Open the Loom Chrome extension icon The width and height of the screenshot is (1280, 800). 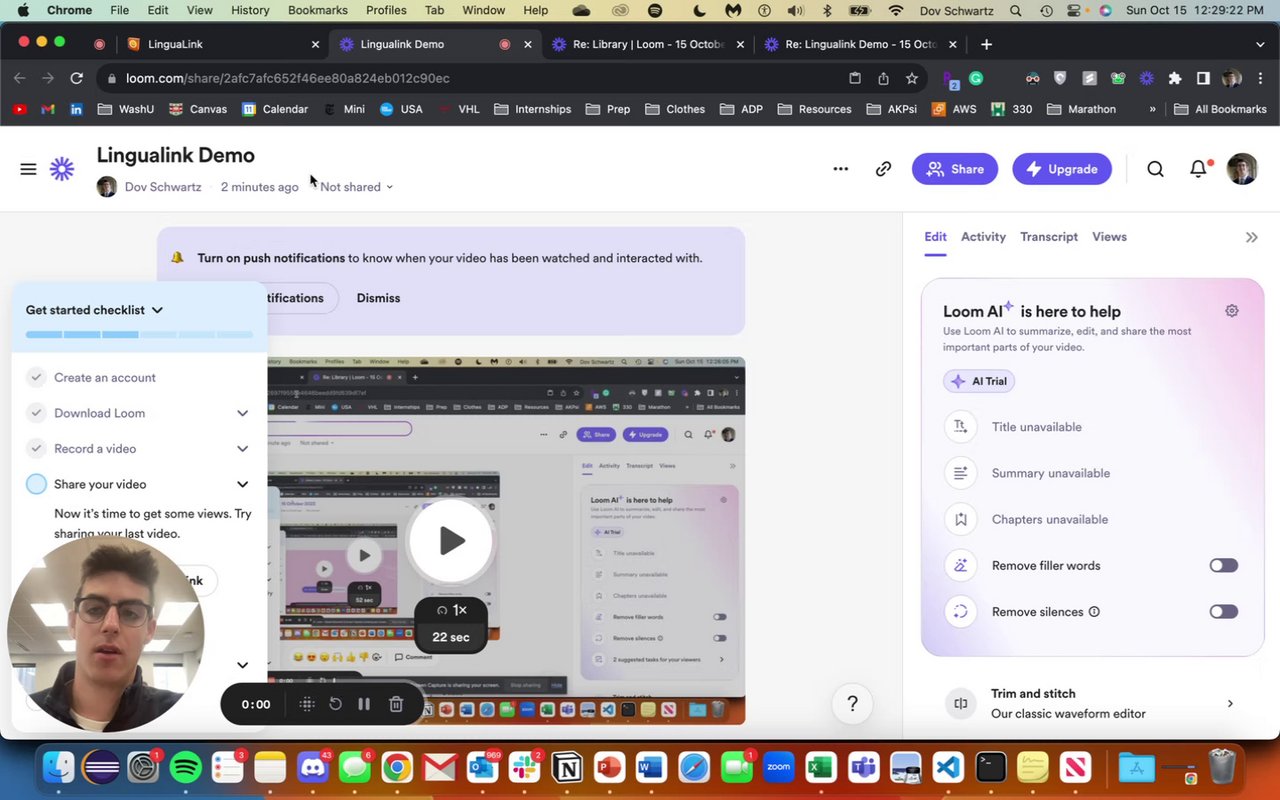click(x=1146, y=78)
